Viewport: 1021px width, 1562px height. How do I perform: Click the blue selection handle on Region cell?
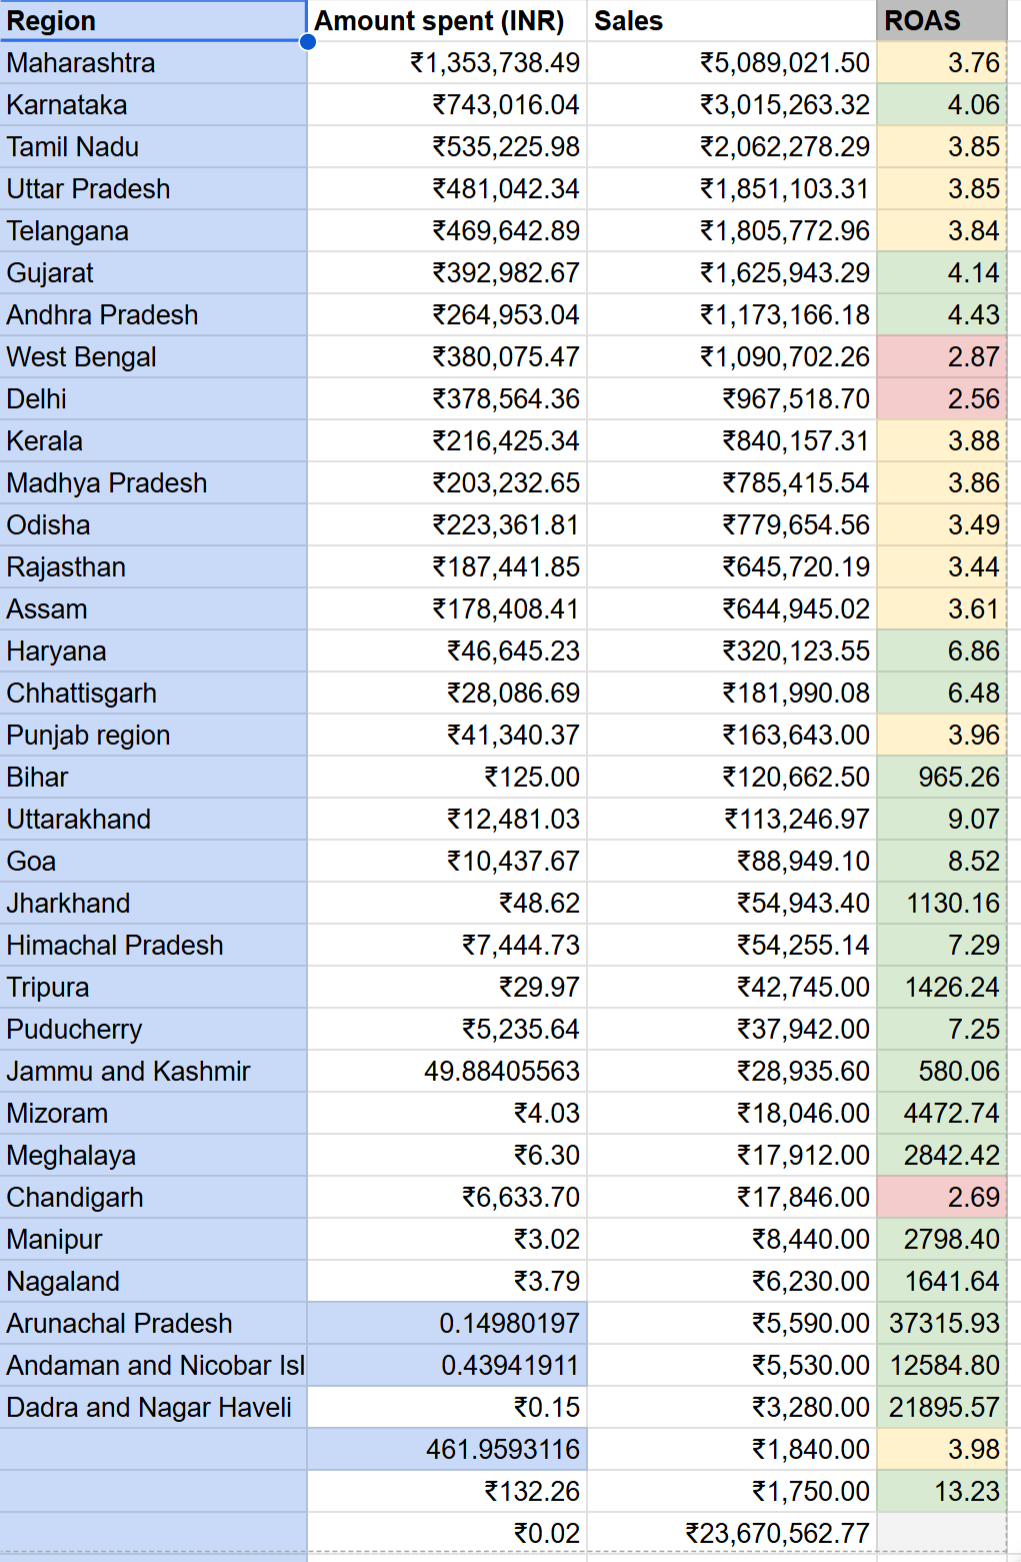307,41
